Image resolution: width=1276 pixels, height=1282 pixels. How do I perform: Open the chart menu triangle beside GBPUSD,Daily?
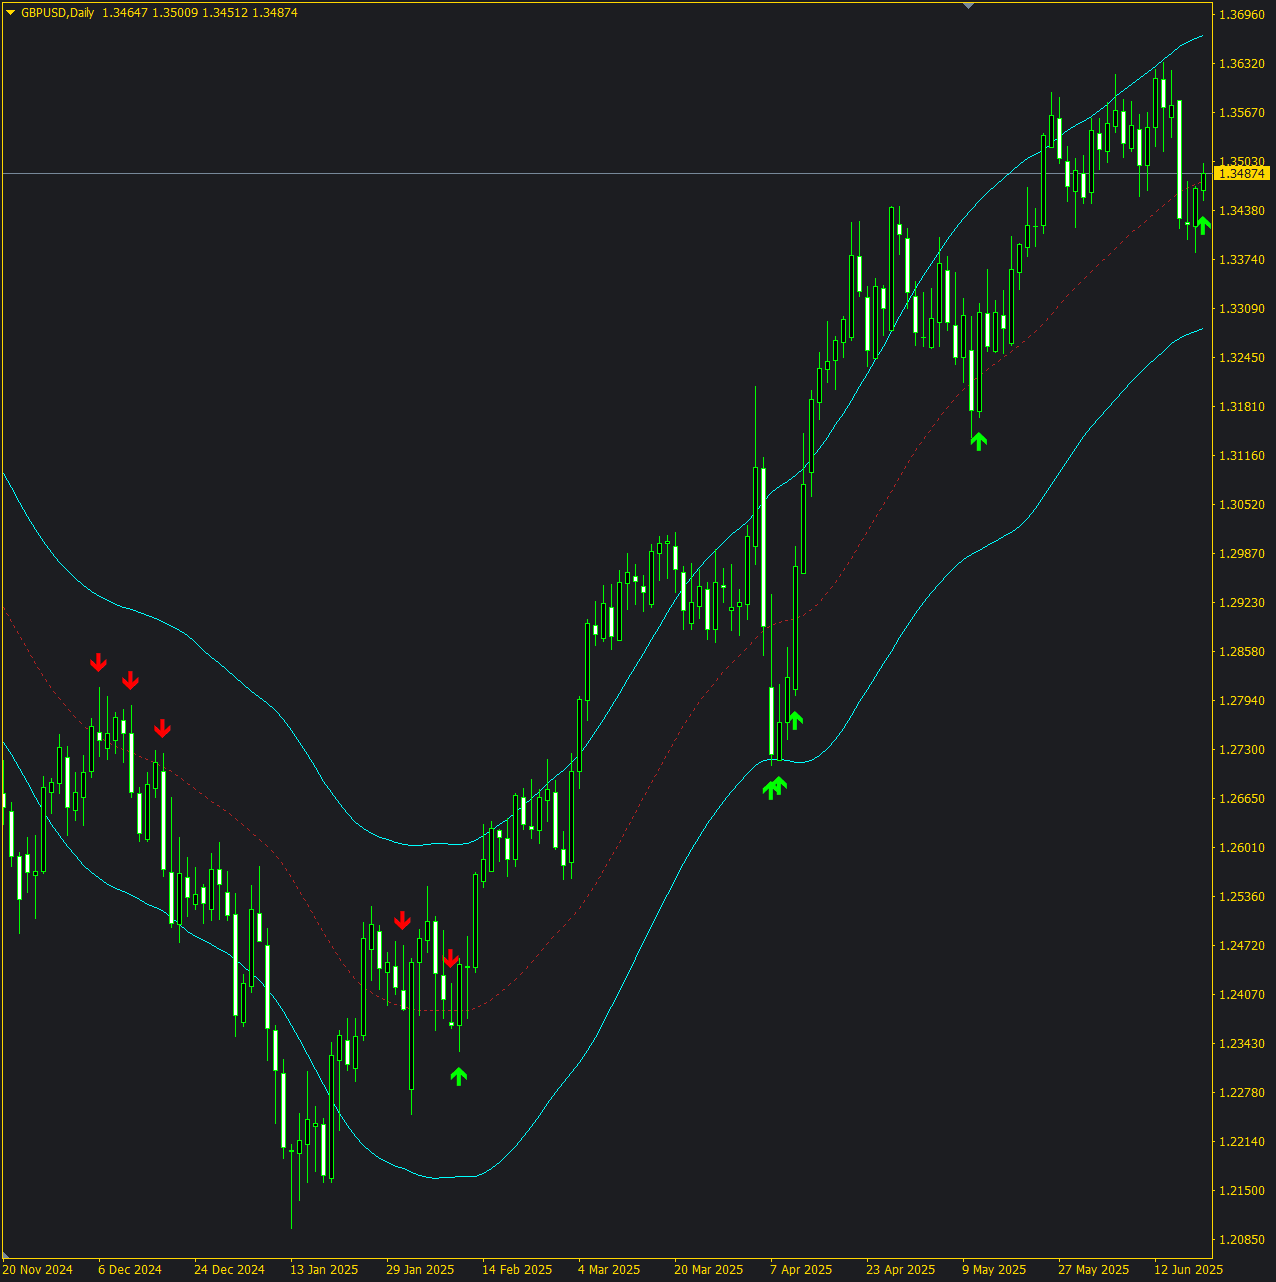[x=11, y=13]
